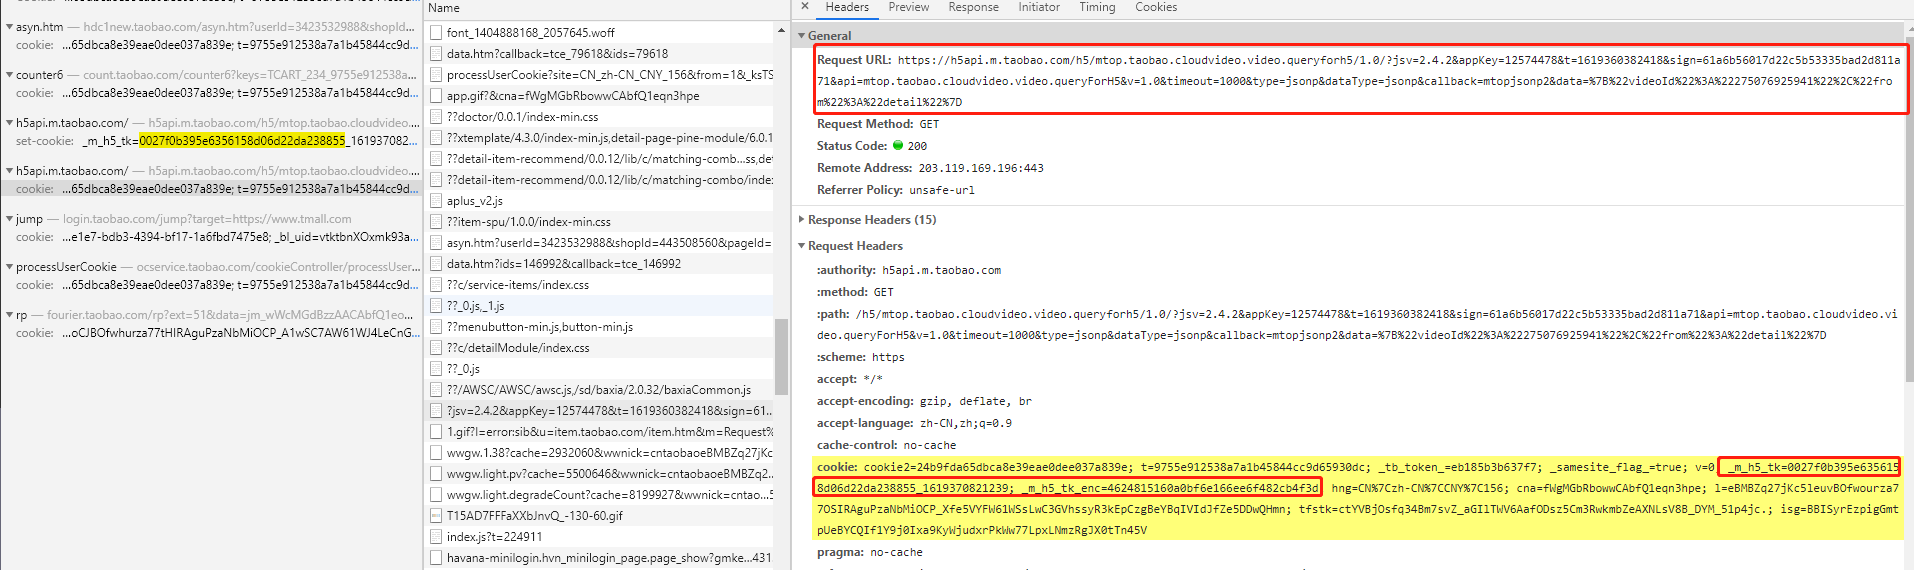Click file icon of T1SAD7FFFaXXbJnvQ_-130-60.gif

coord(436,516)
